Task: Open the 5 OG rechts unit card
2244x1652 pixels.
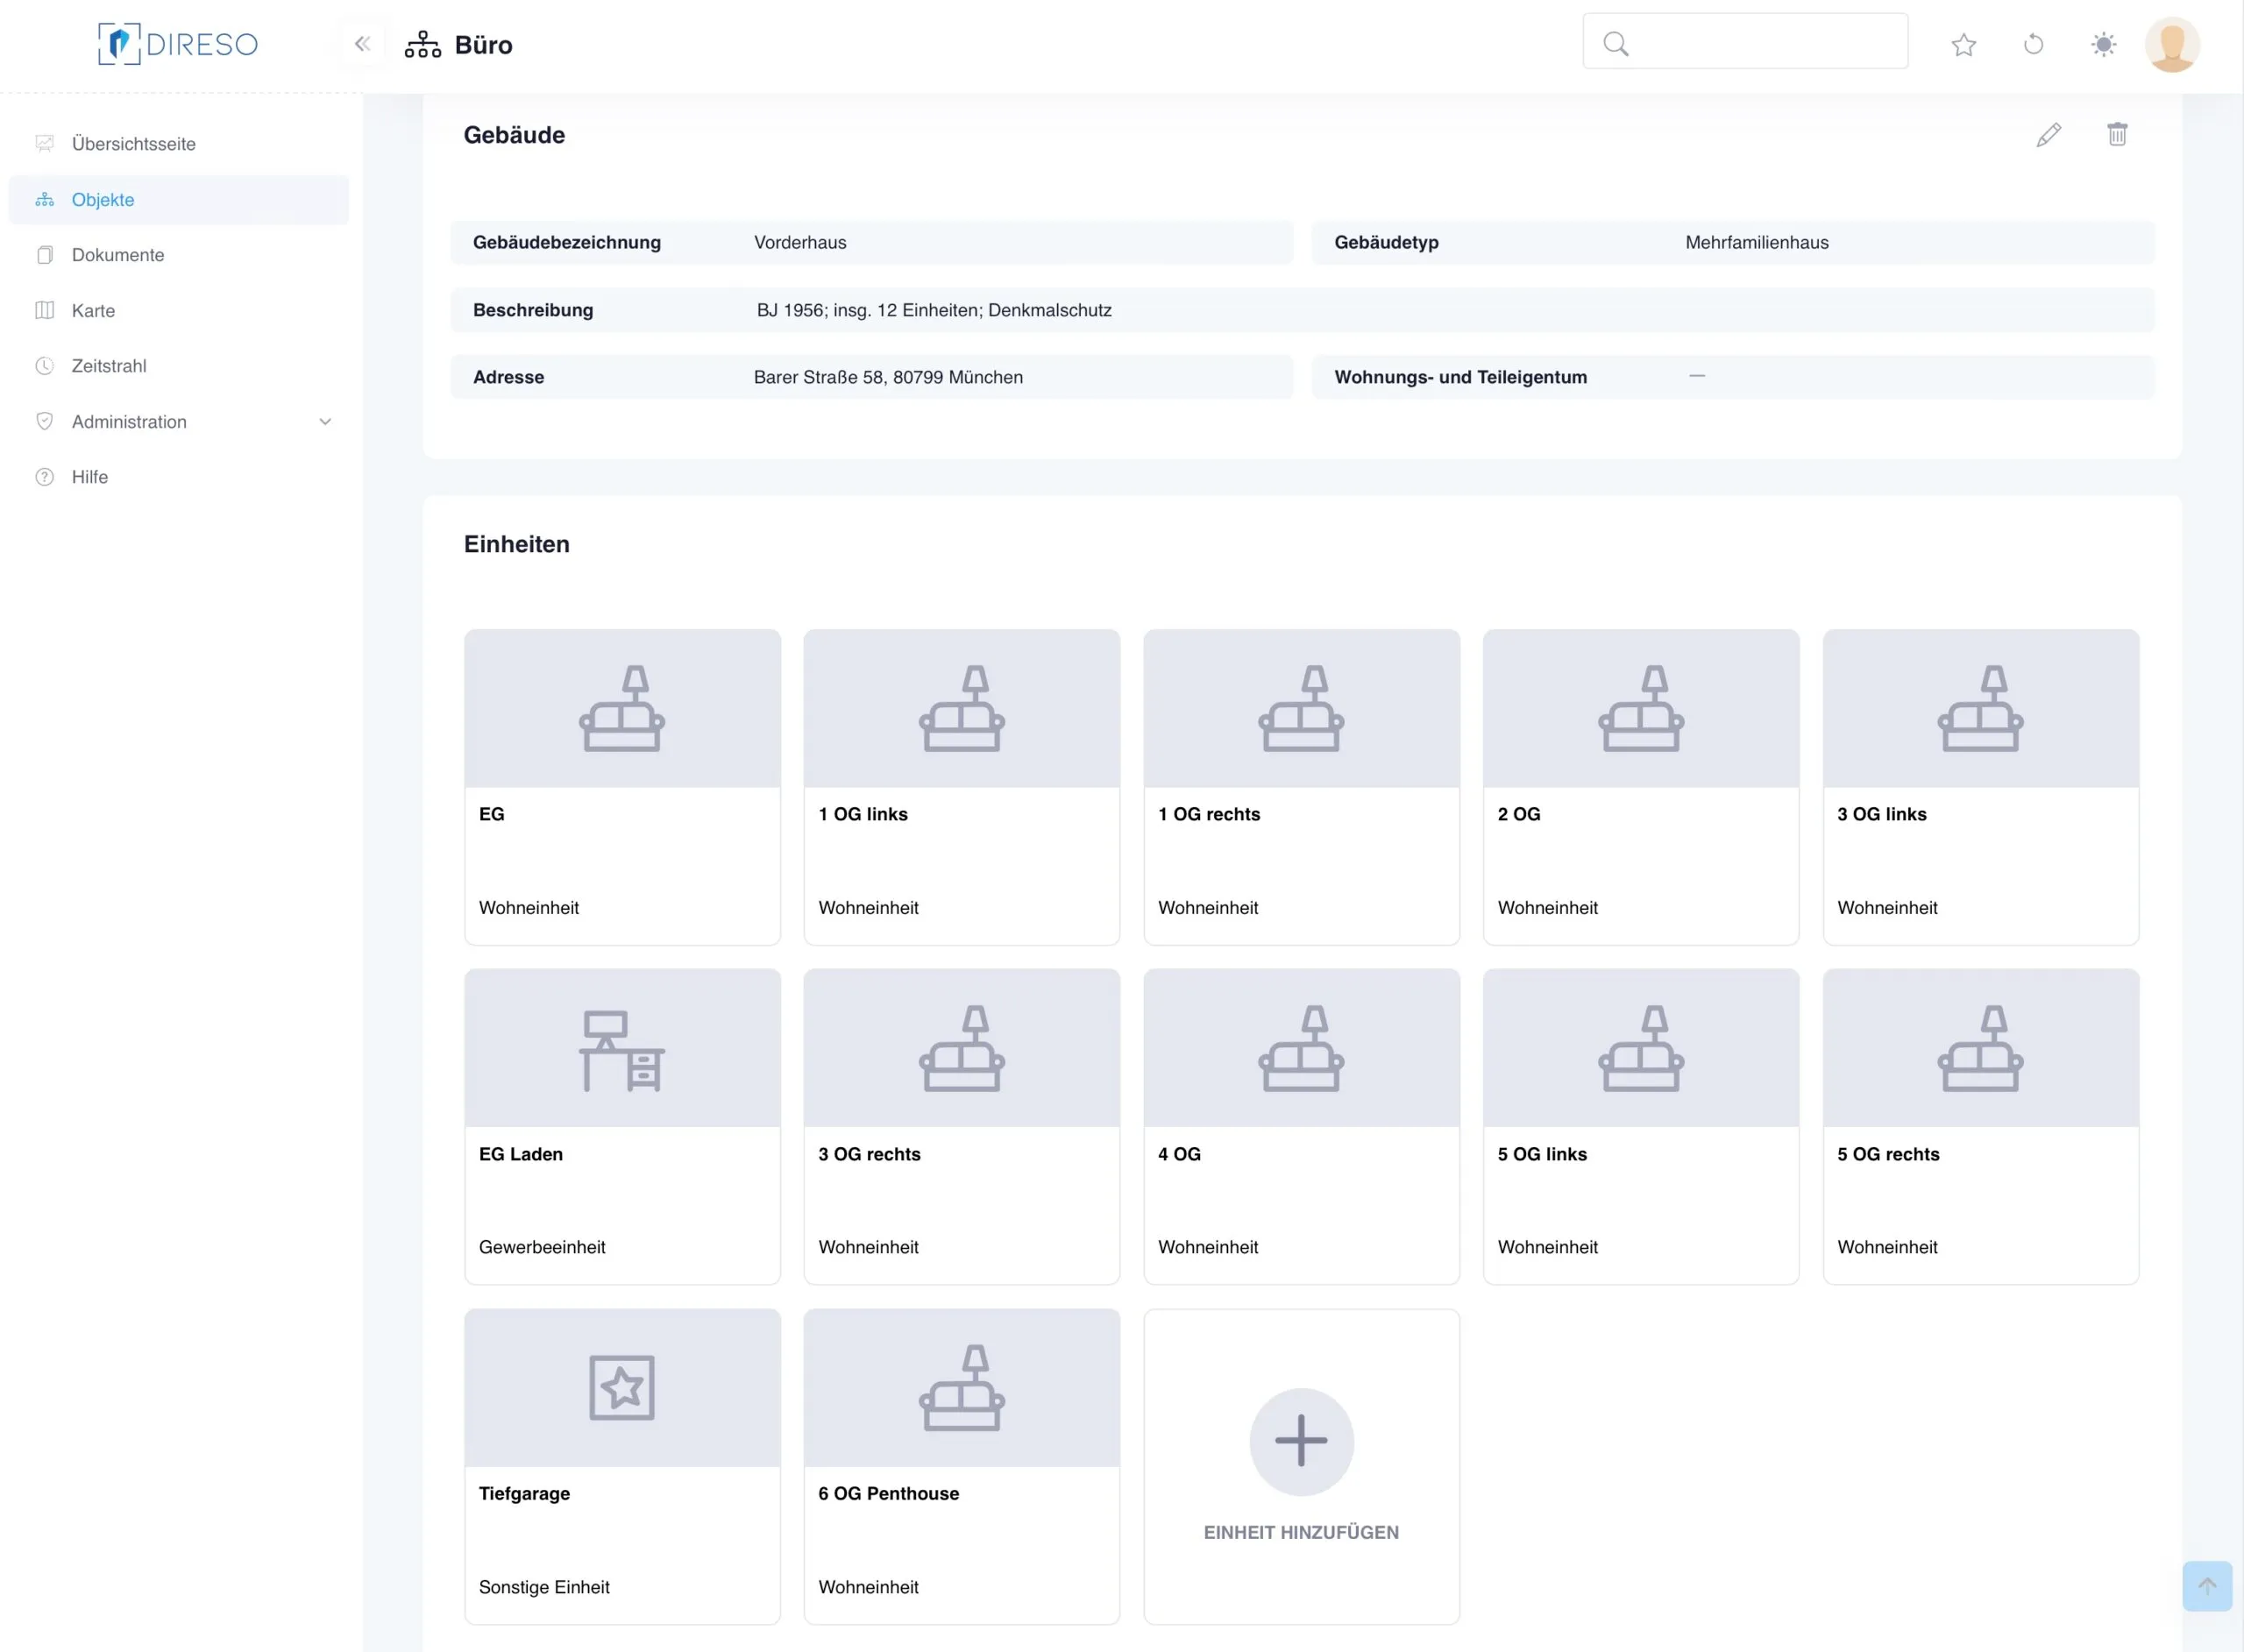Action: (x=1981, y=1126)
